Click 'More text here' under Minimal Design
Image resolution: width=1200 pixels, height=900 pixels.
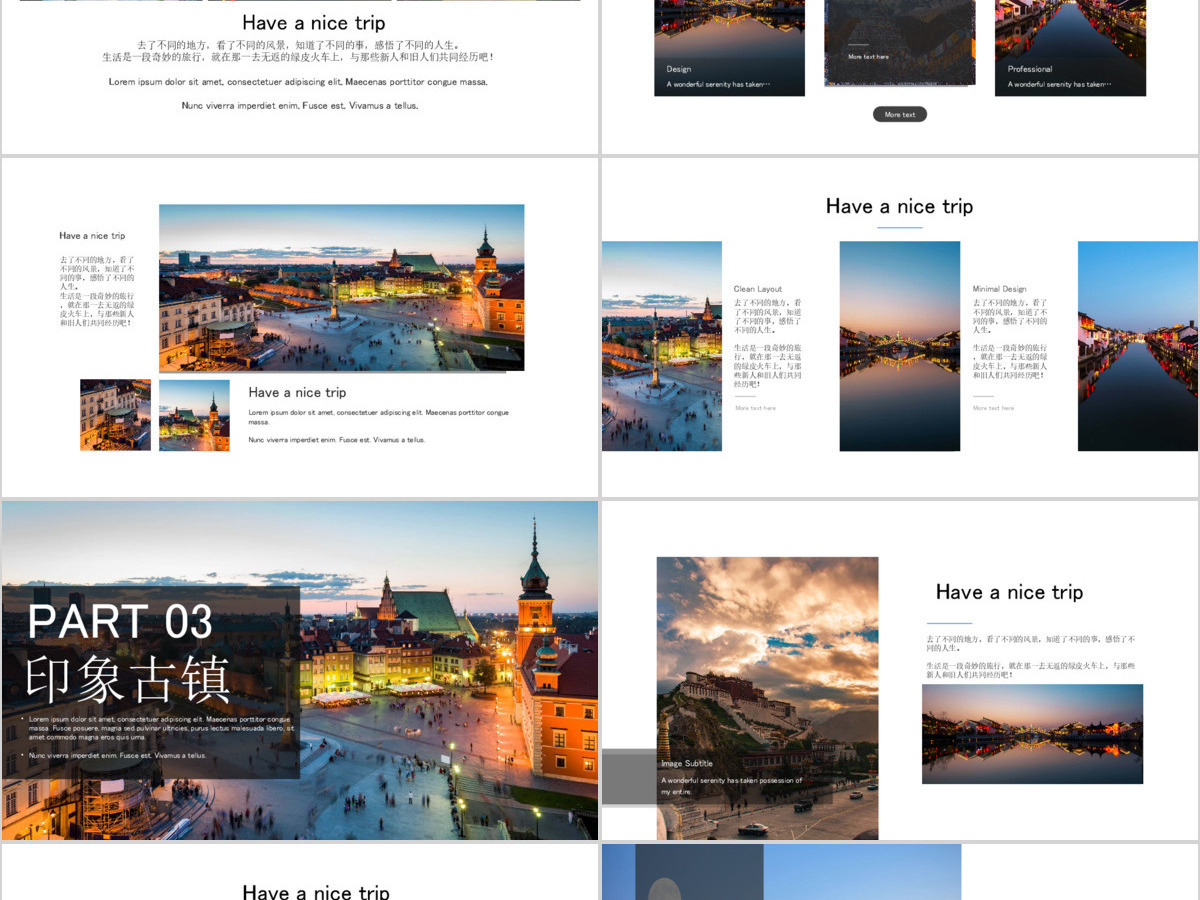(993, 408)
